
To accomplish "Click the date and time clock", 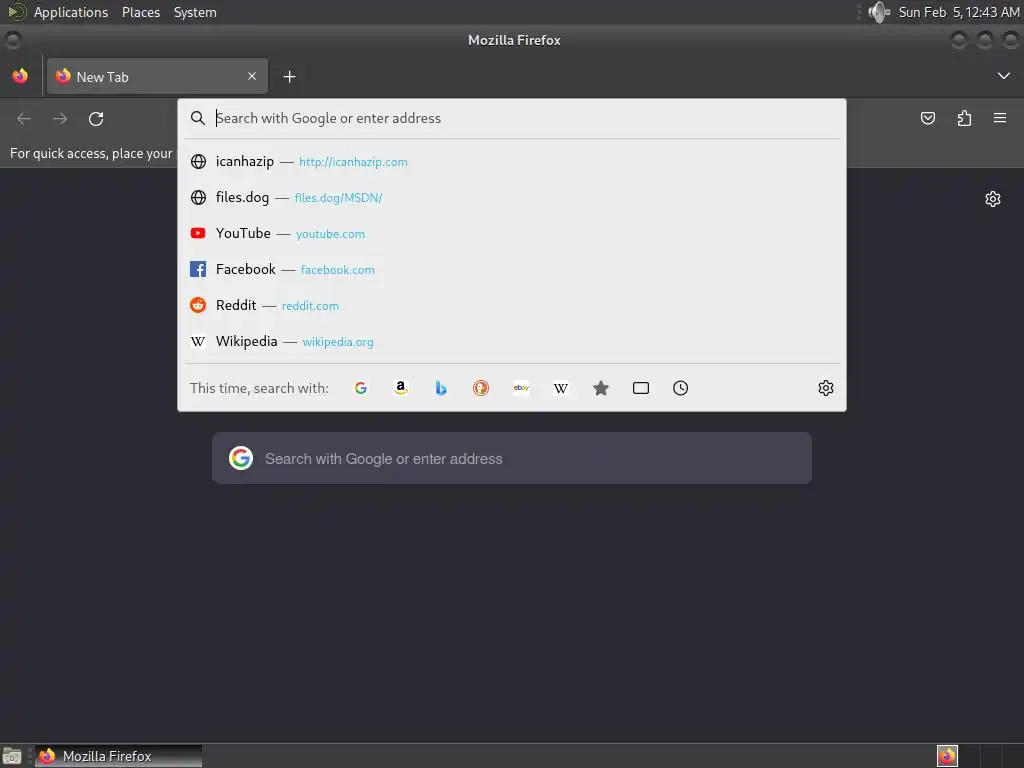I will pyautogui.click(x=959, y=12).
